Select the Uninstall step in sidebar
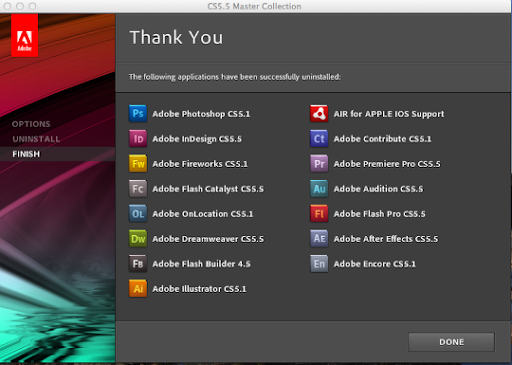The image size is (512, 365). tap(36, 139)
